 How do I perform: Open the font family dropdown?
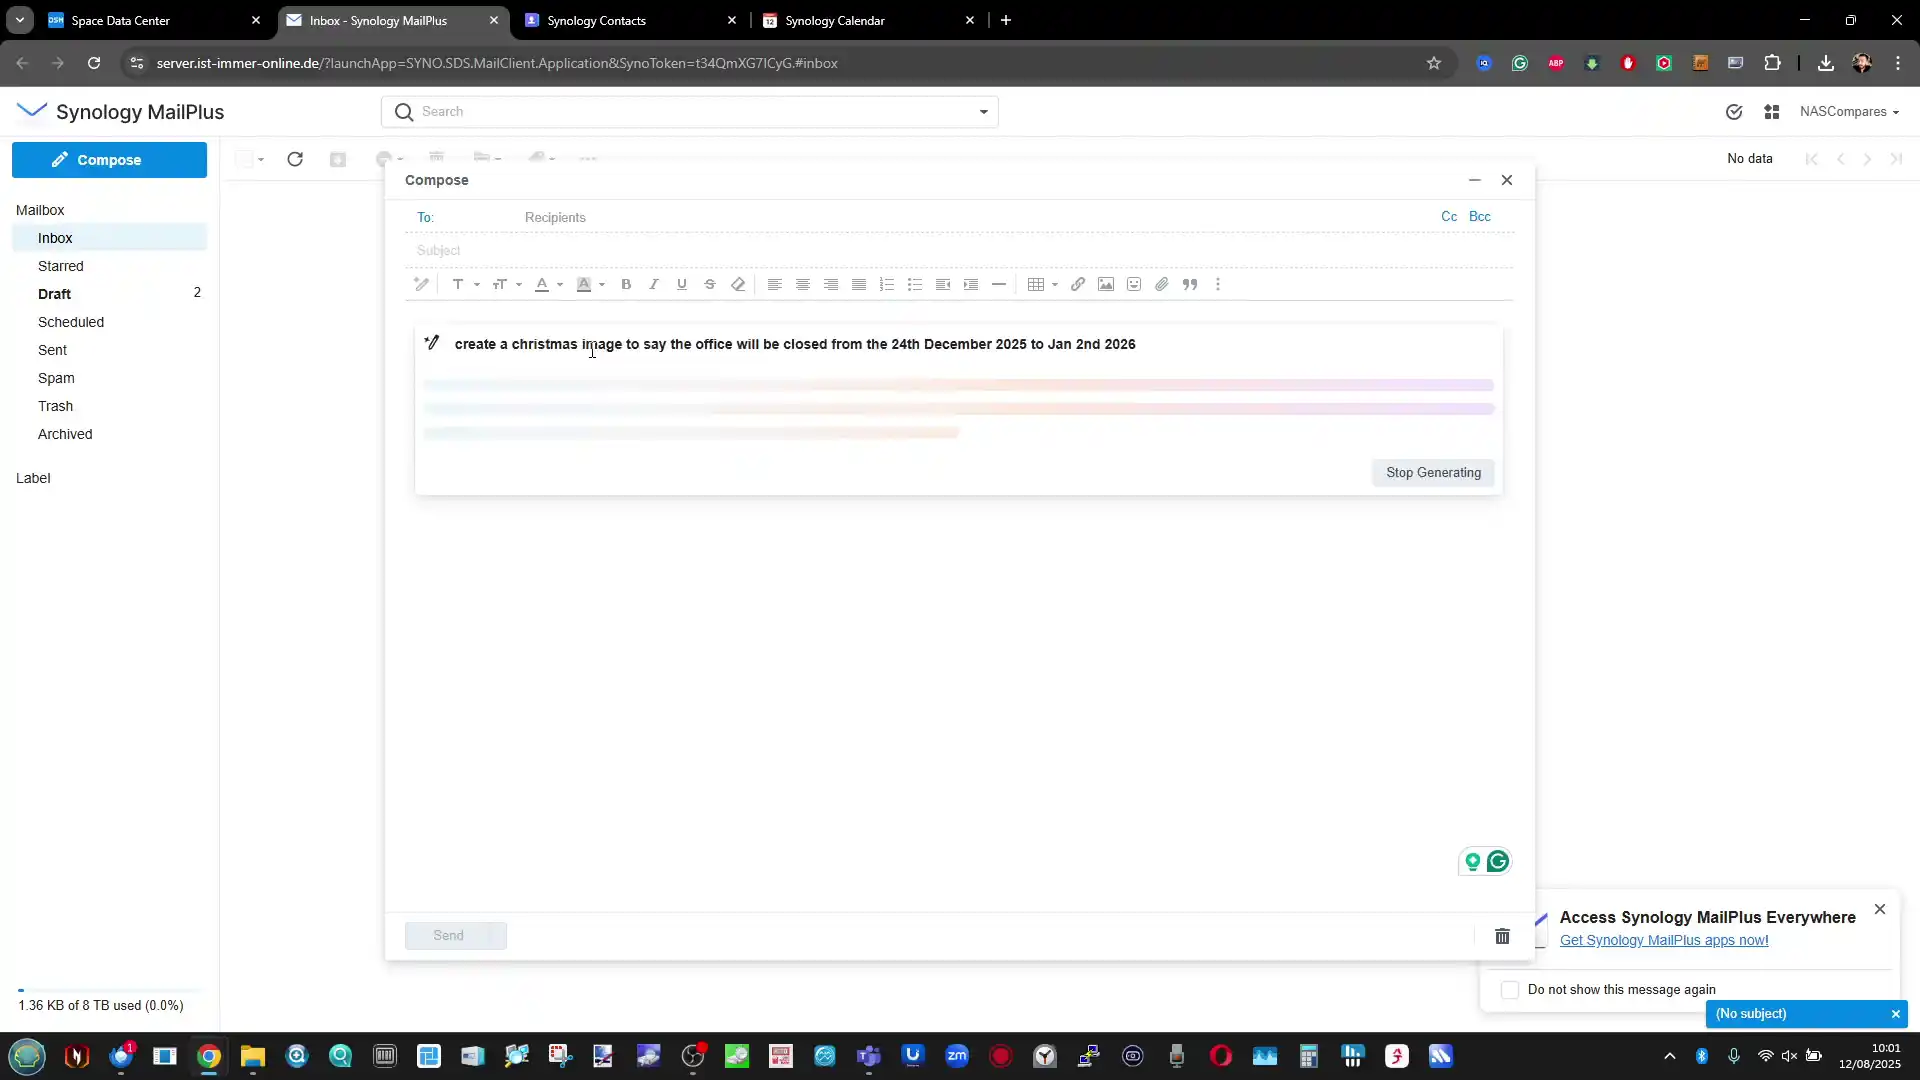tap(465, 285)
